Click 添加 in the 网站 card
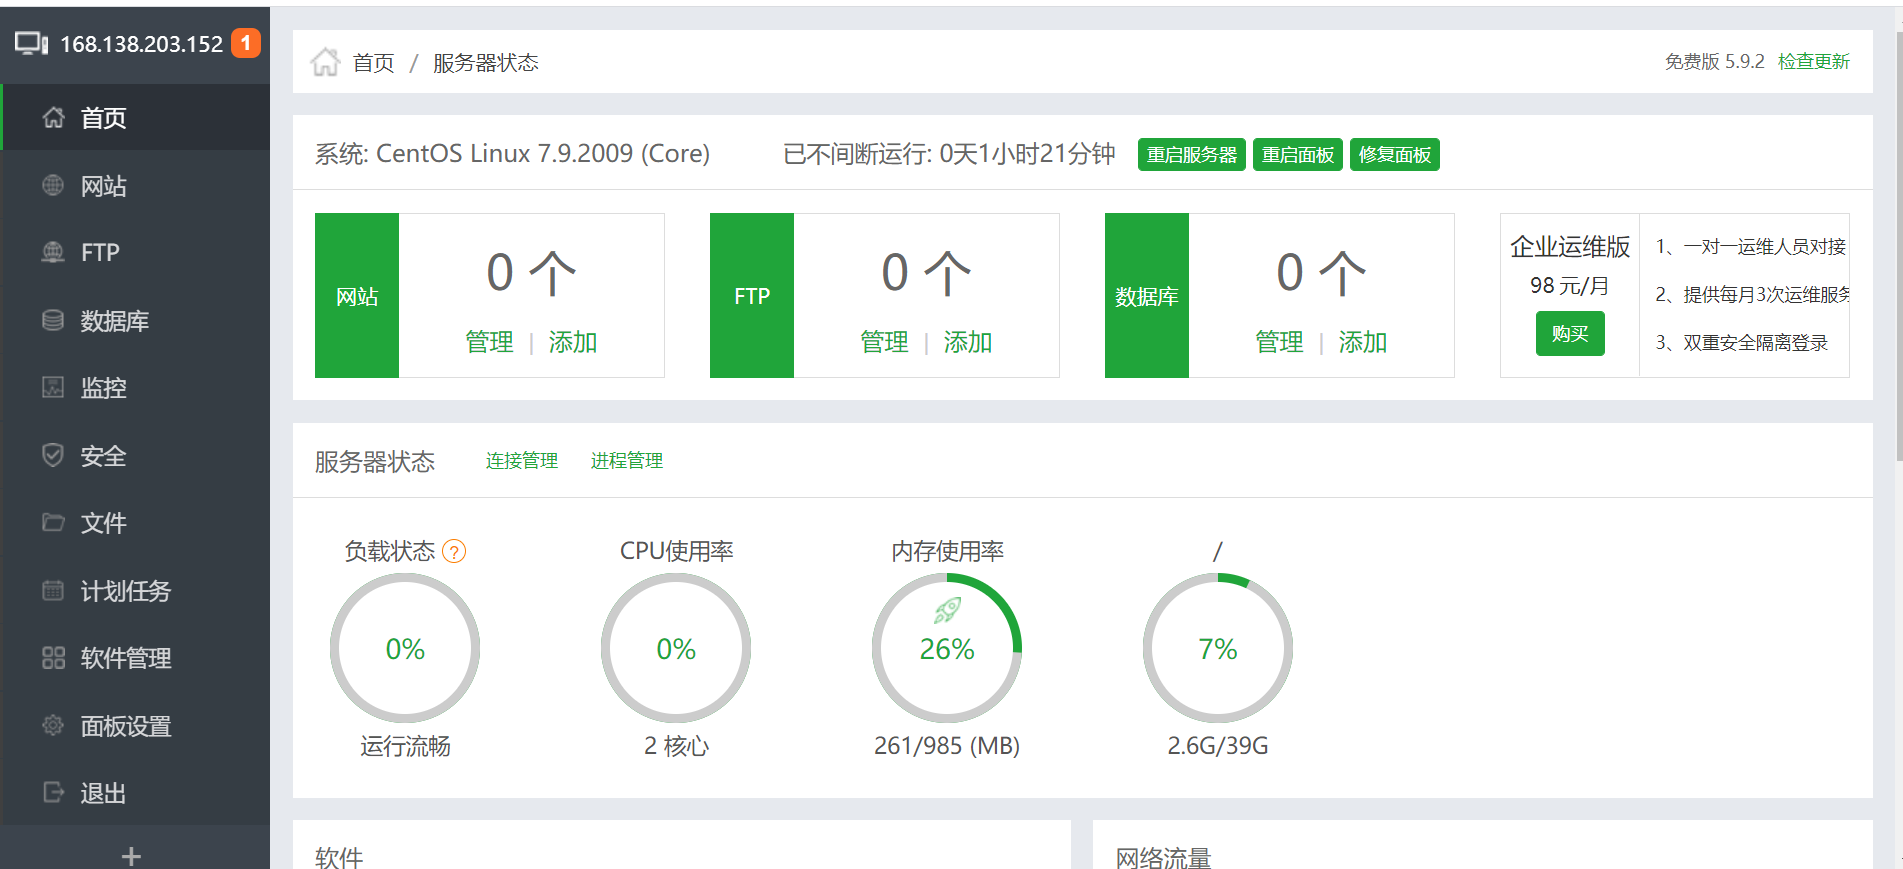The image size is (1903, 869). [x=573, y=342]
